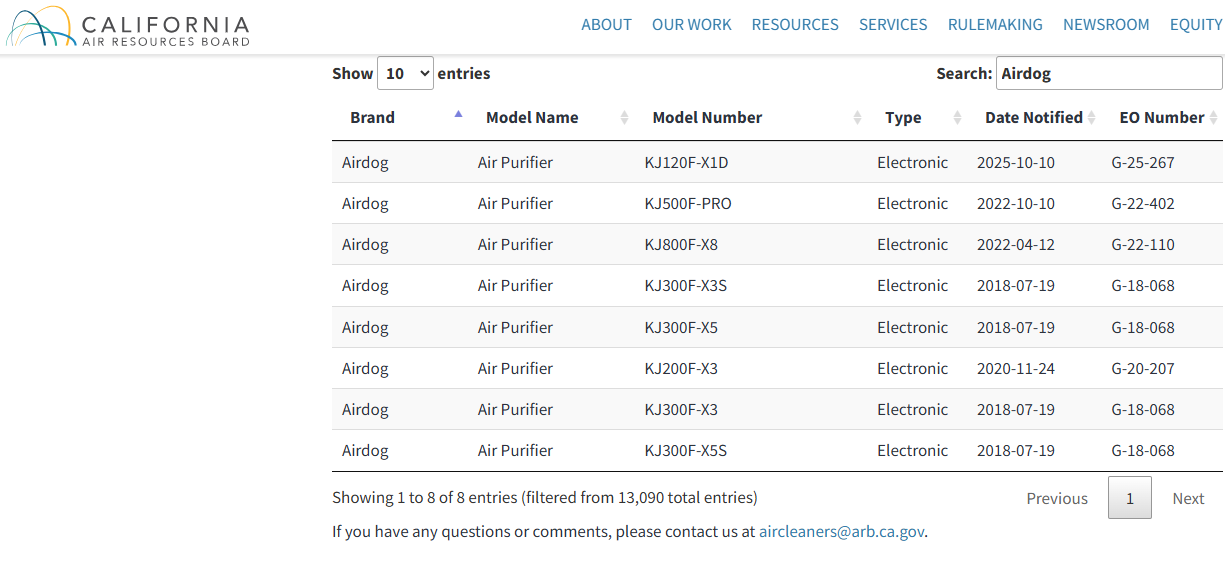The width and height of the screenshot is (1225, 572).
Task: Select model number KJ120F-X1D
Action: point(687,162)
